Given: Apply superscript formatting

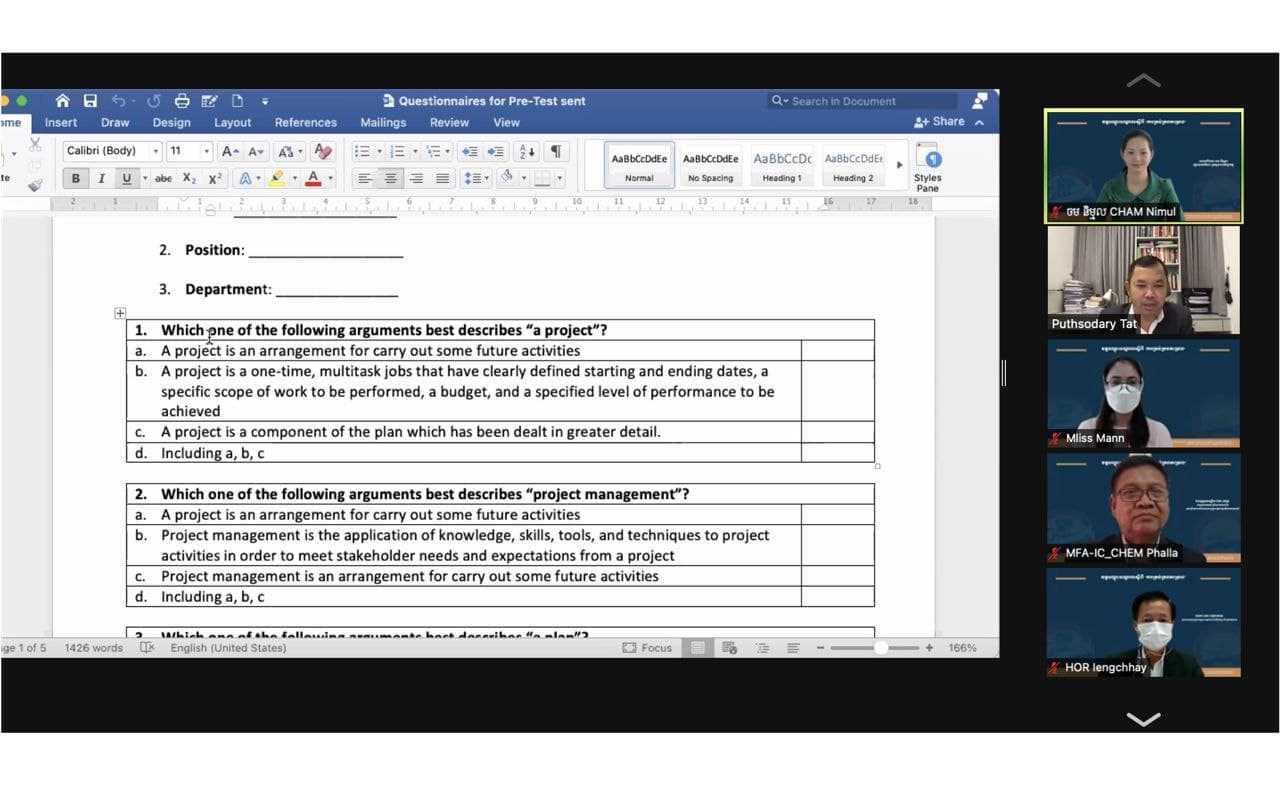Looking at the screenshot, I should tap(215, 179).
